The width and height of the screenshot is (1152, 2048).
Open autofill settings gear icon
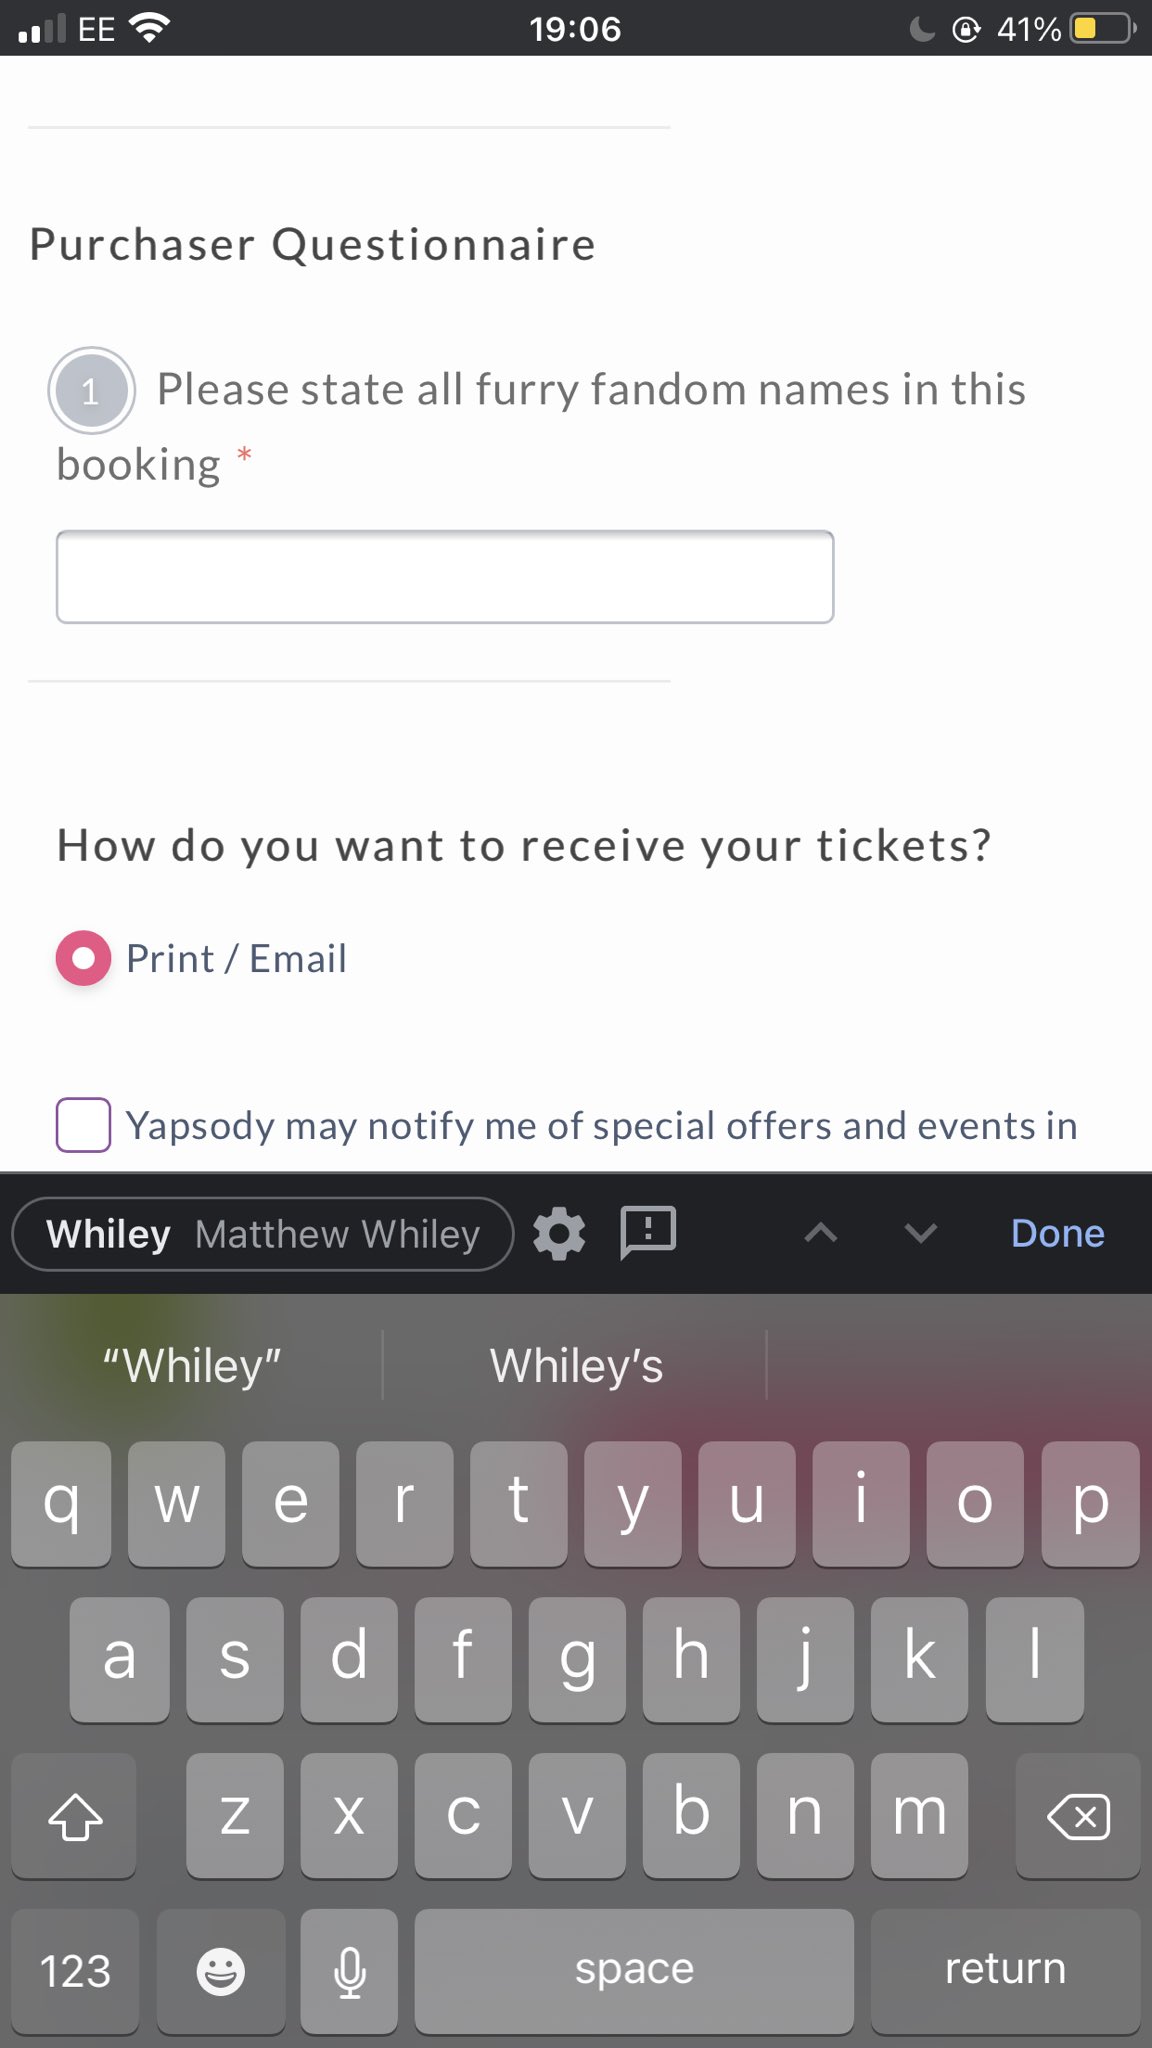(x=559, y=1233)
